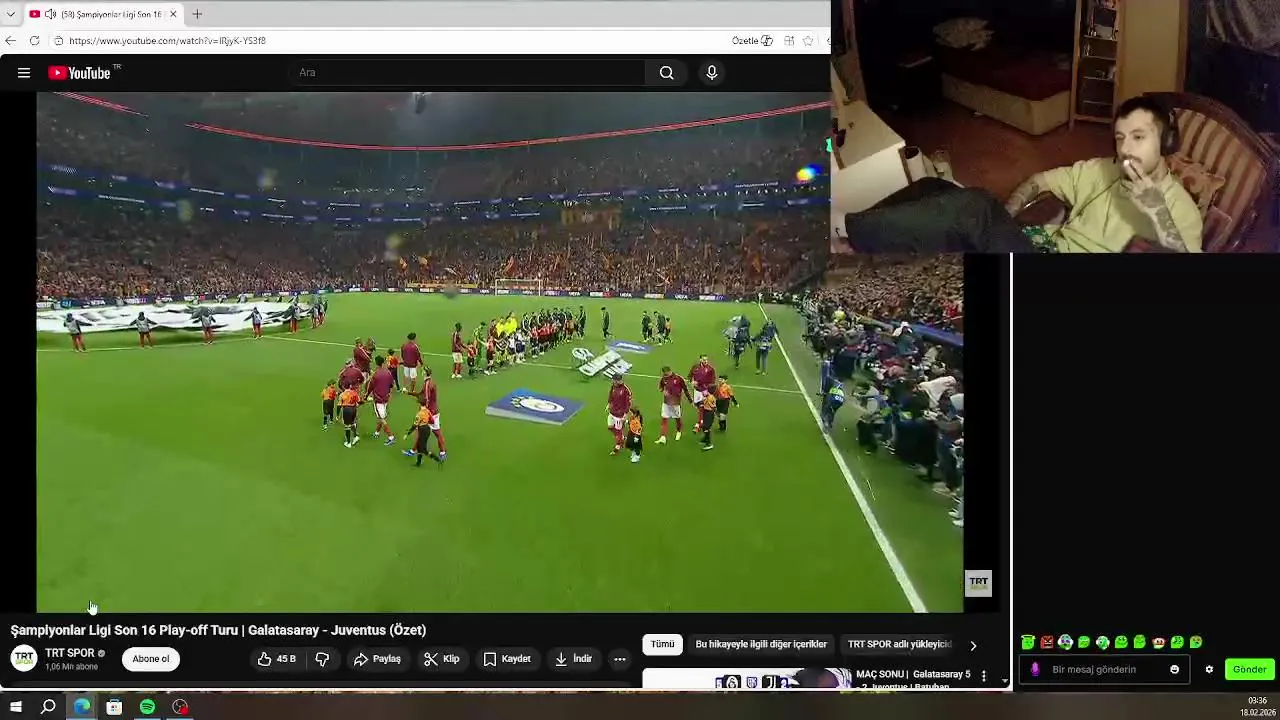Insert the last emote in the row

pos(1196,642)
